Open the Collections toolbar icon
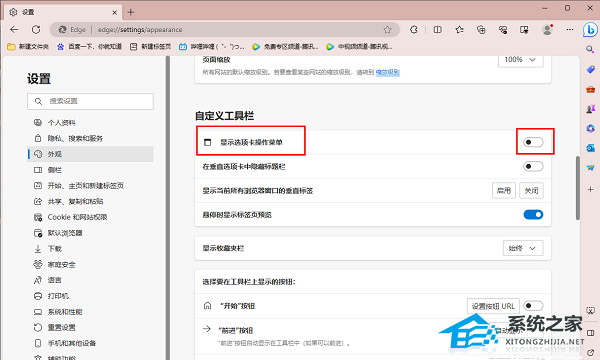 [x=481, y=29]
